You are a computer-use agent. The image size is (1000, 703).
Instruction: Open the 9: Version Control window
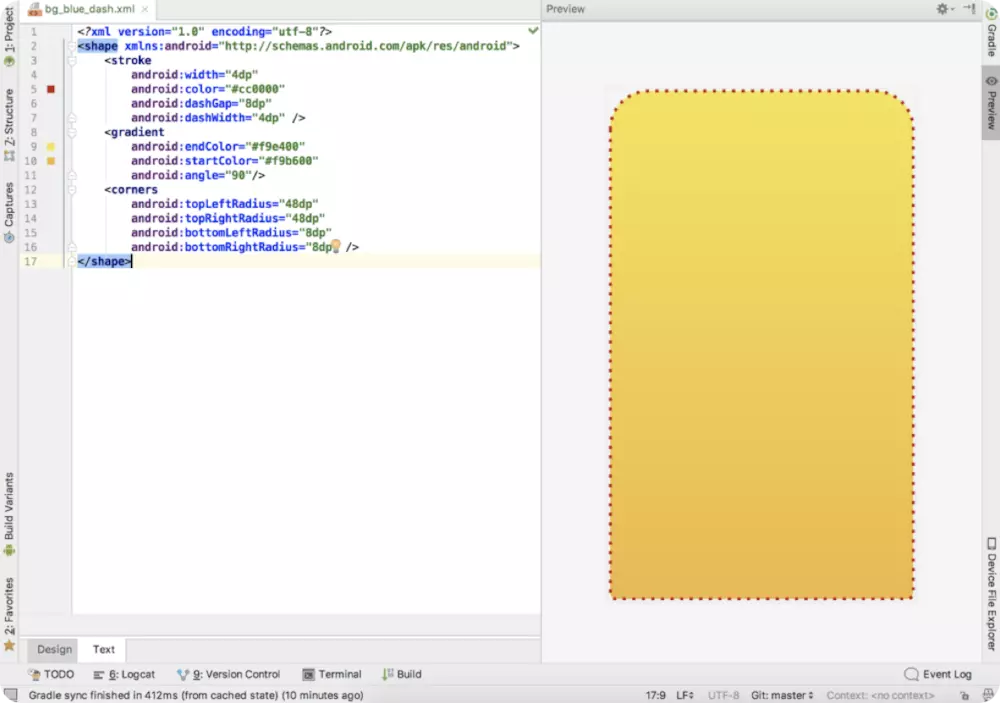tap(228, 674)
